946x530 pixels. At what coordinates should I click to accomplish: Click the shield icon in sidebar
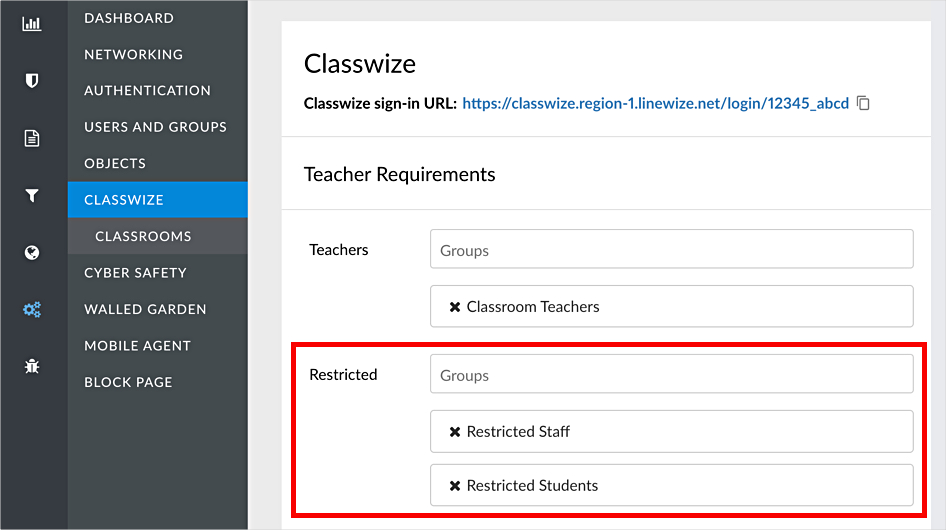(x=32, y=80)
